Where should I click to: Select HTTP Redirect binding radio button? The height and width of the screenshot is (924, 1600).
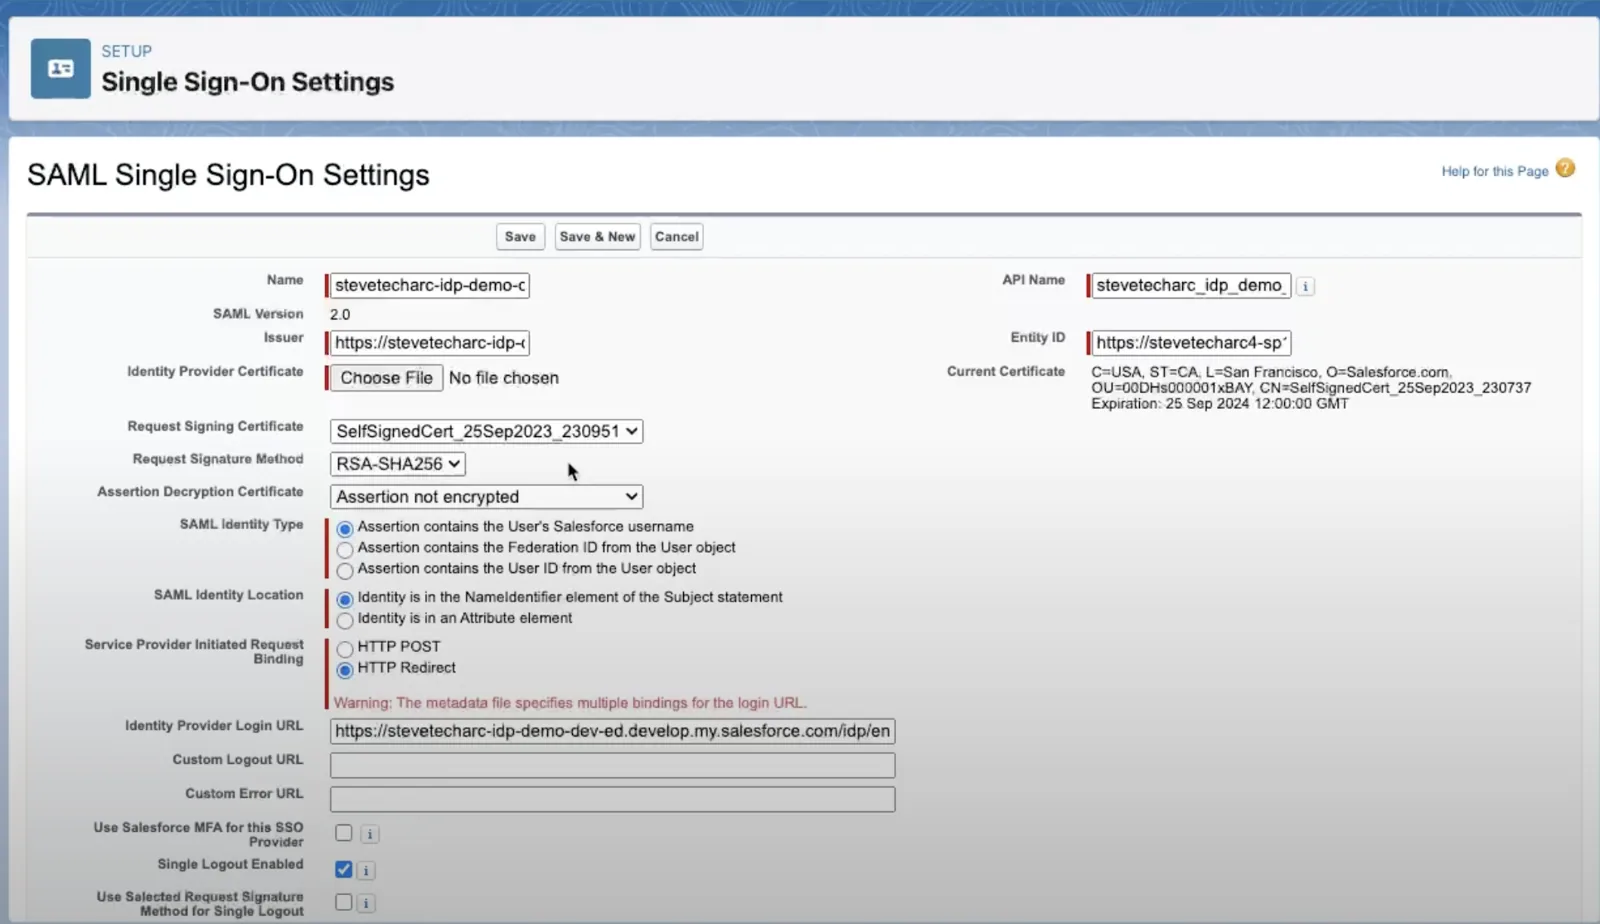(345, 670)
